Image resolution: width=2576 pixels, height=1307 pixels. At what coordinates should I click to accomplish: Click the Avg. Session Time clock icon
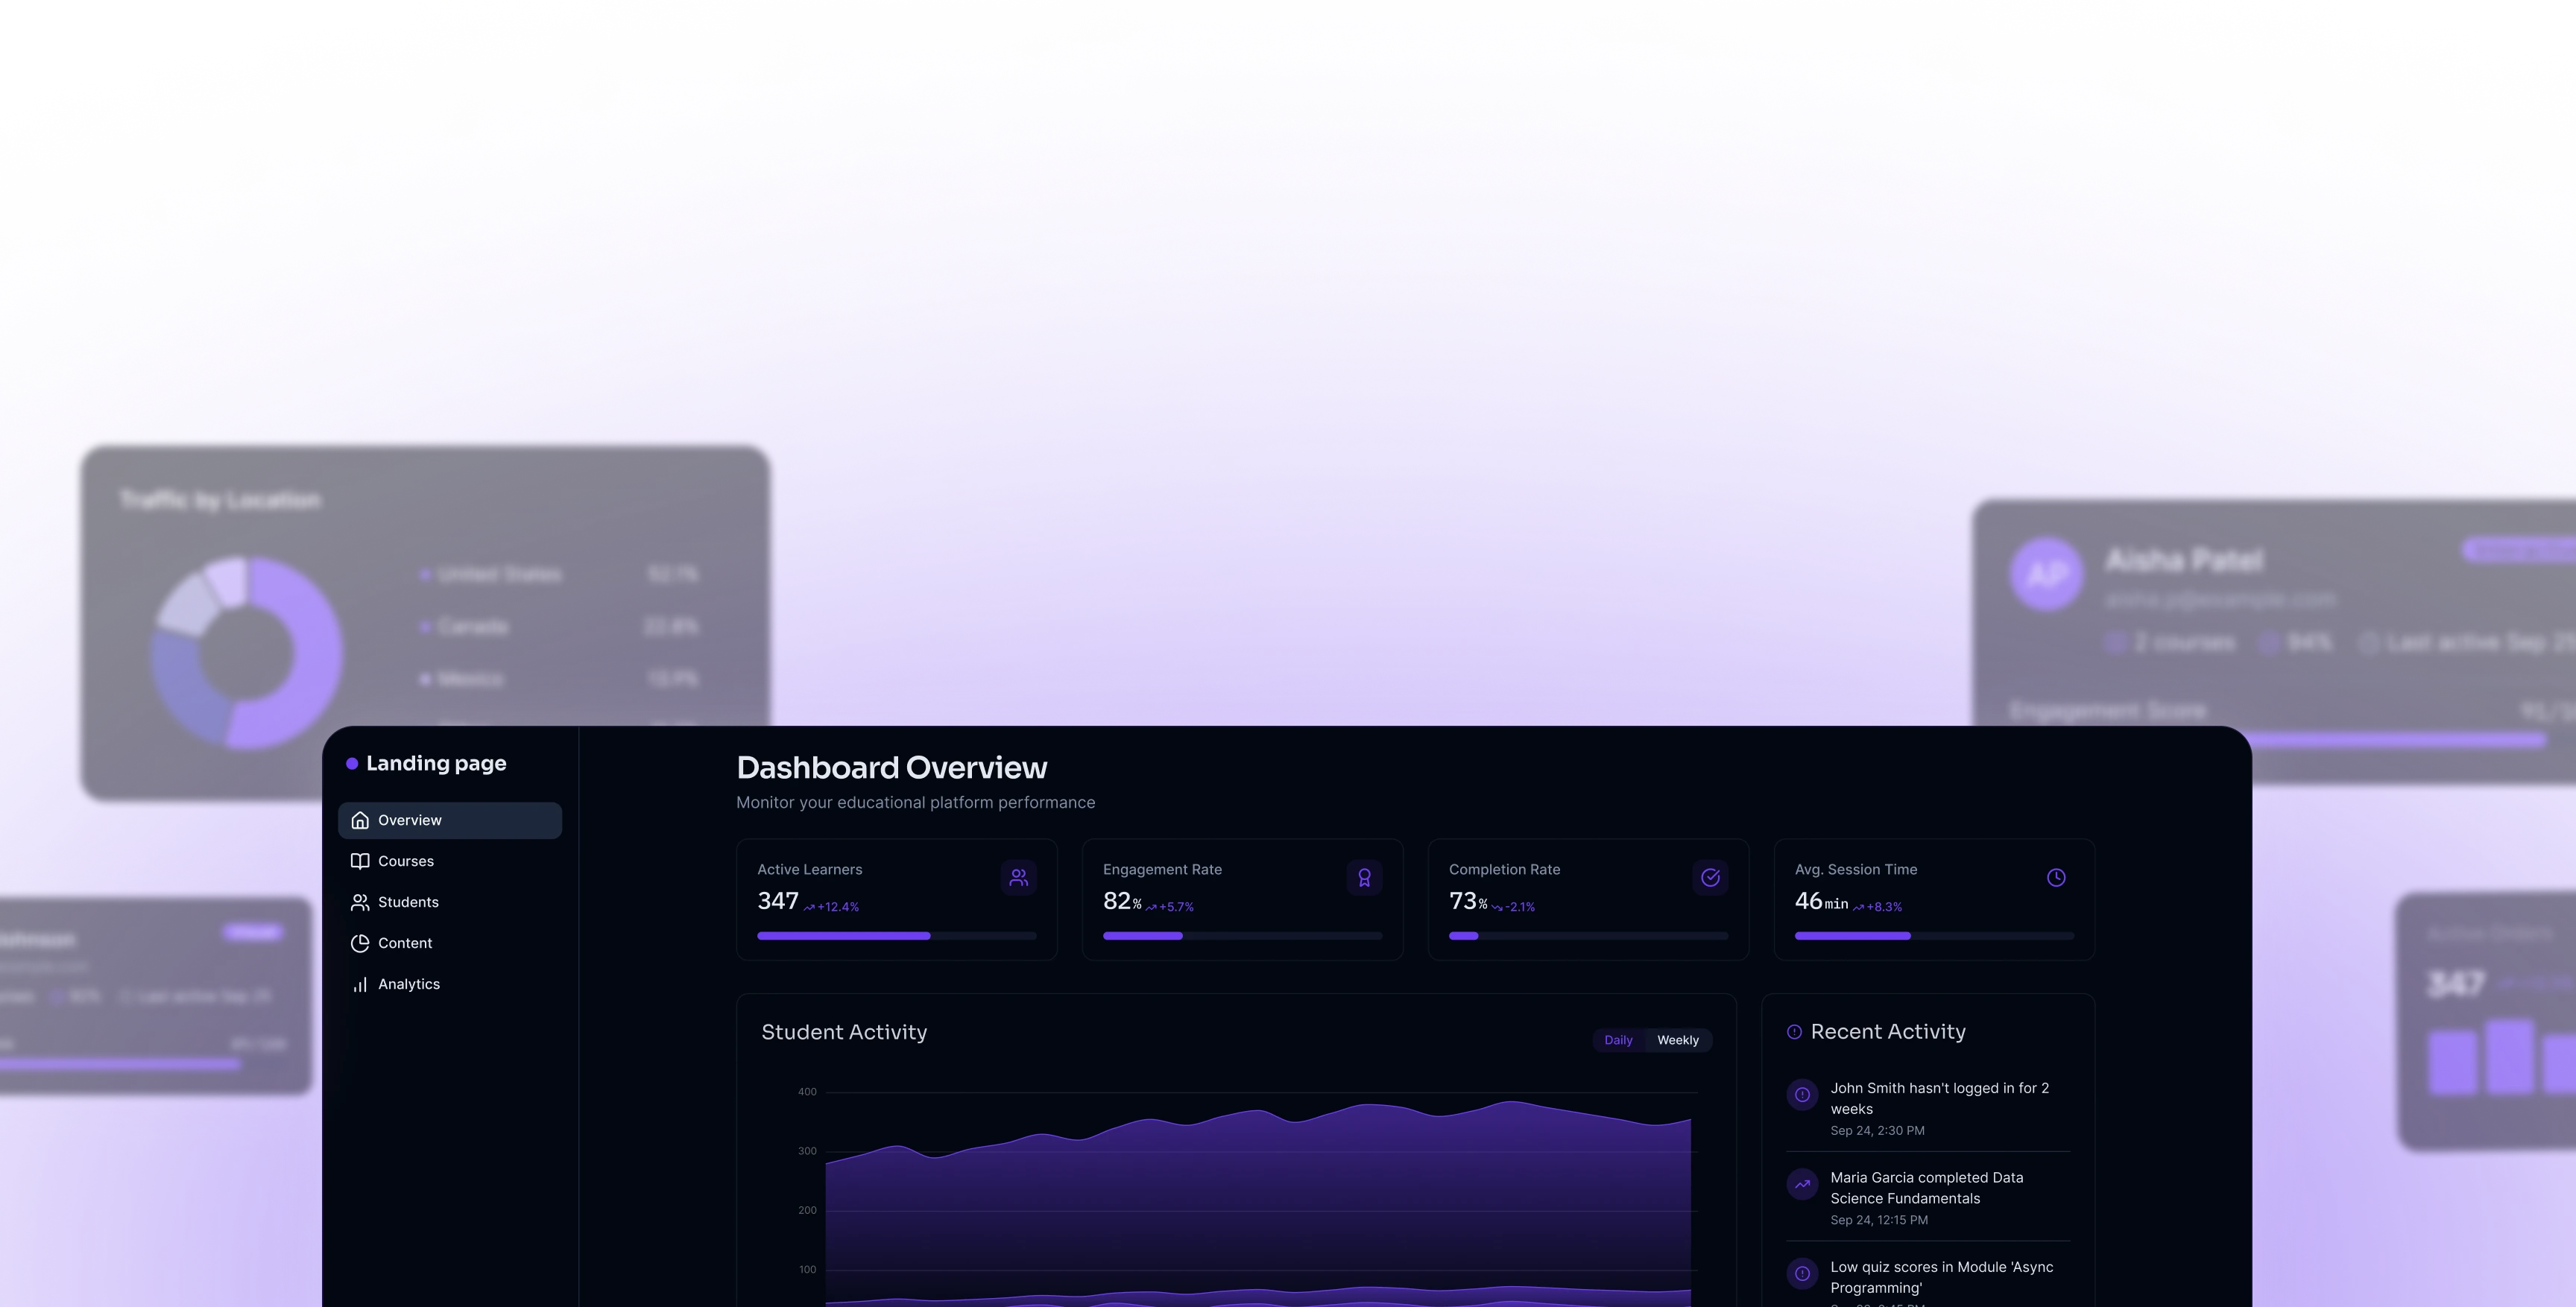[2056, 877]
